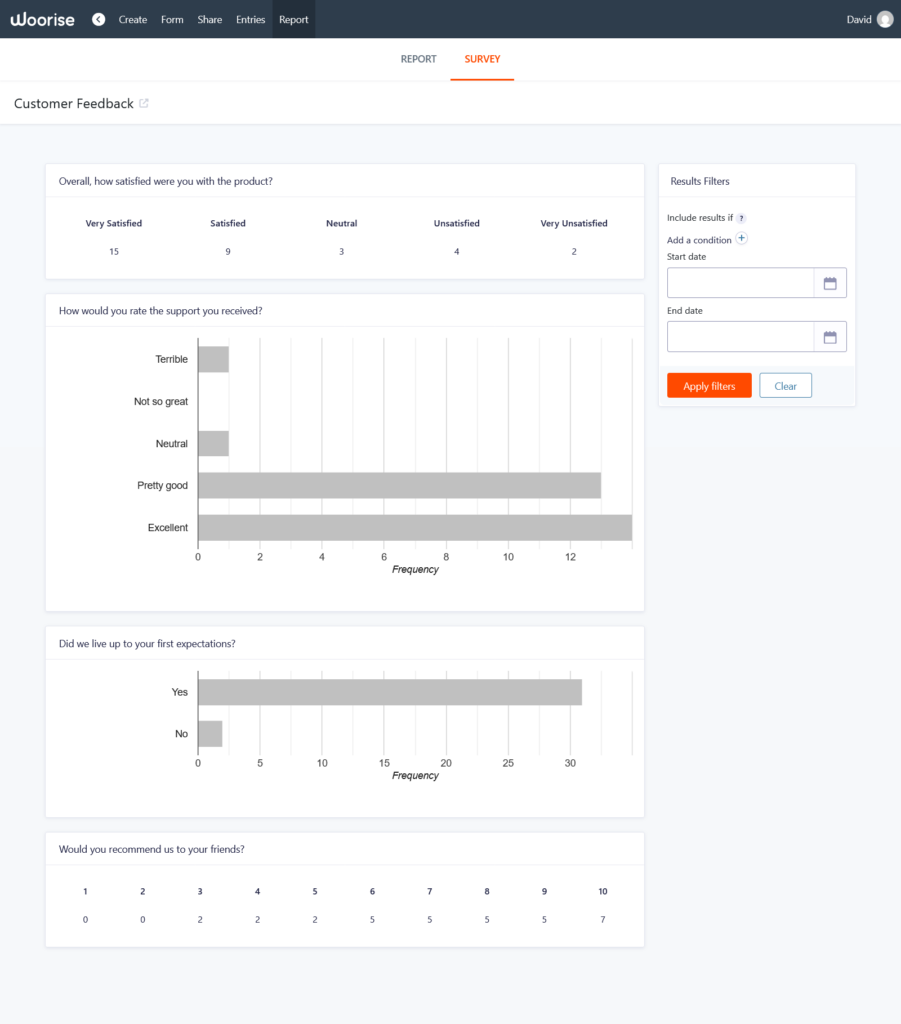
Task: Clear all applied filters
Action: tap(785, 385)
